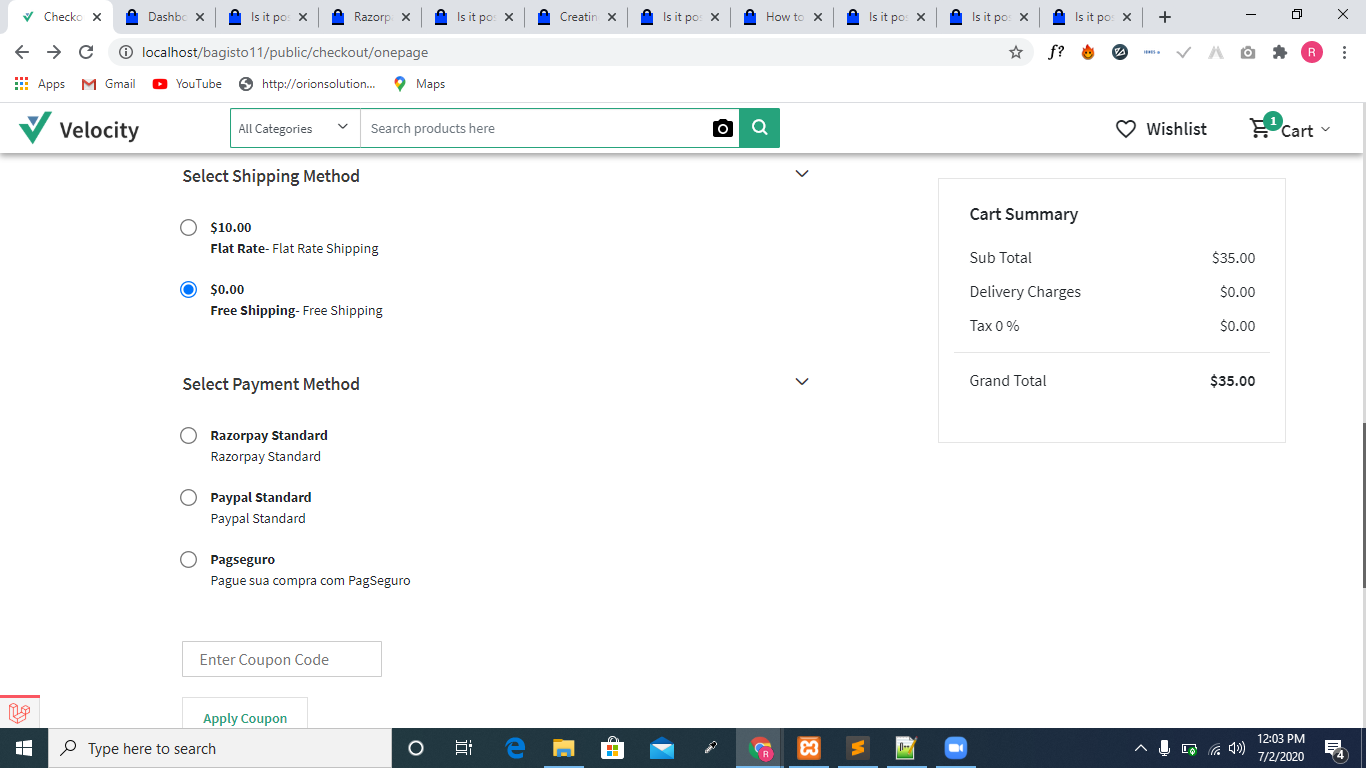The image size is (1366, 768).
Task: Open XAMPP from taskbar
Action: pos(809,748)
